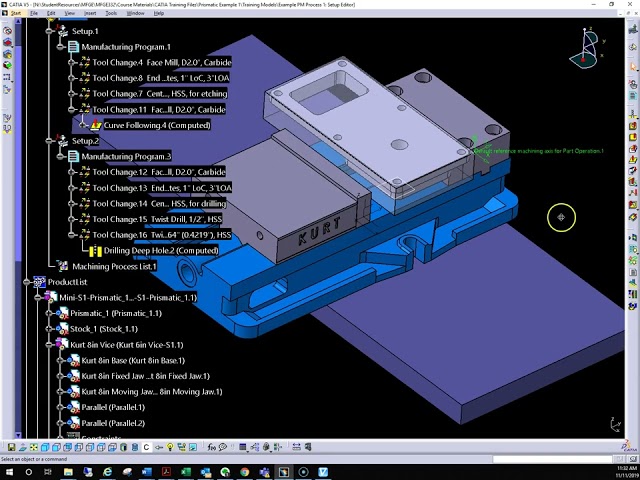
Task: Click the Save icon in bottom toolbar
Action: coord(11,447)
